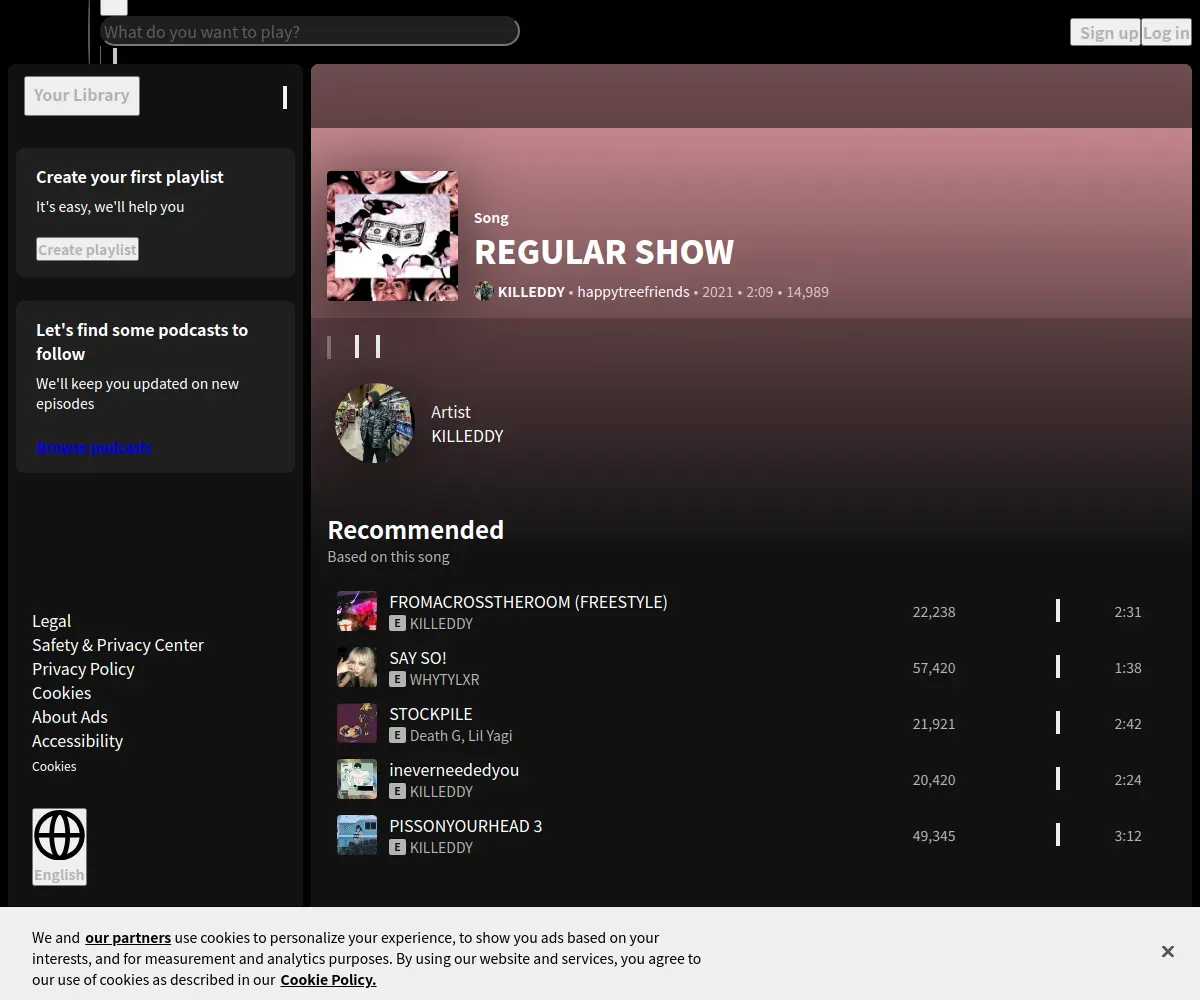Open Your Library
The width and height of the screenshot is (1200, 1000).
[x=82, y=95]
